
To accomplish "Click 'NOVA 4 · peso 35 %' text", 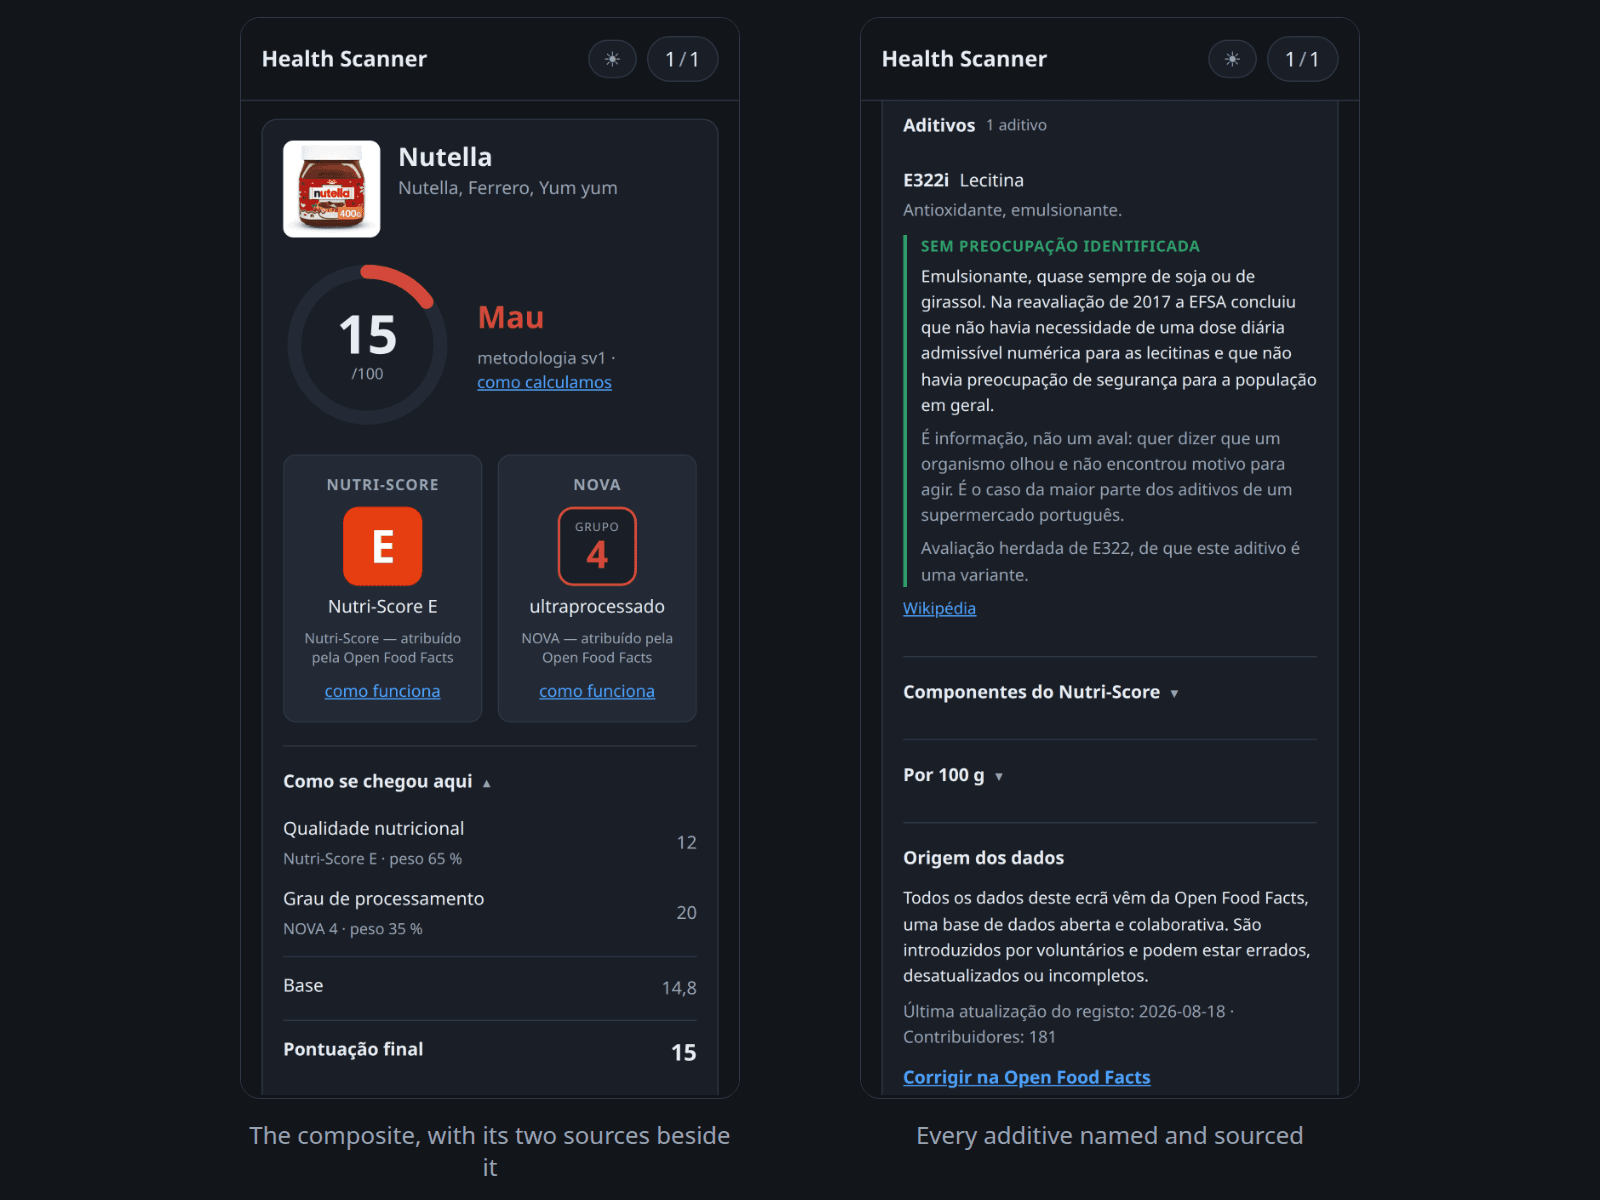I will pyautogui.click(x=353, y=929).
